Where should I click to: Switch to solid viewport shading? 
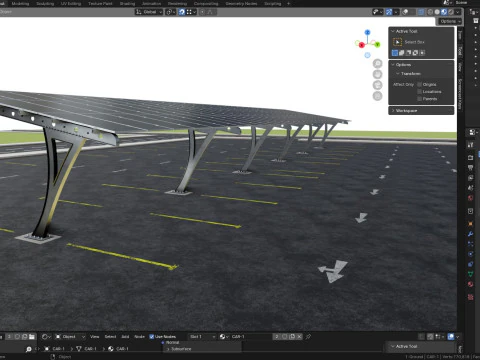(437, 12)
